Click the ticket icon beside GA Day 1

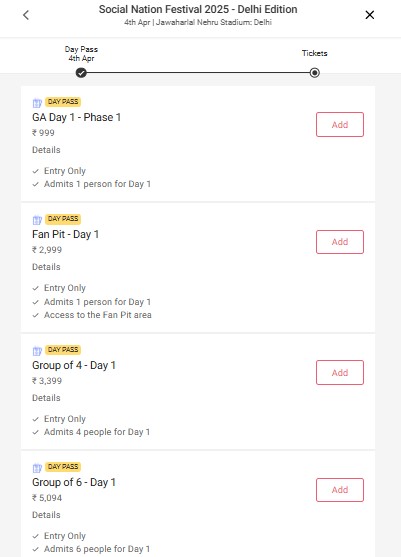[x=37, y=103]
